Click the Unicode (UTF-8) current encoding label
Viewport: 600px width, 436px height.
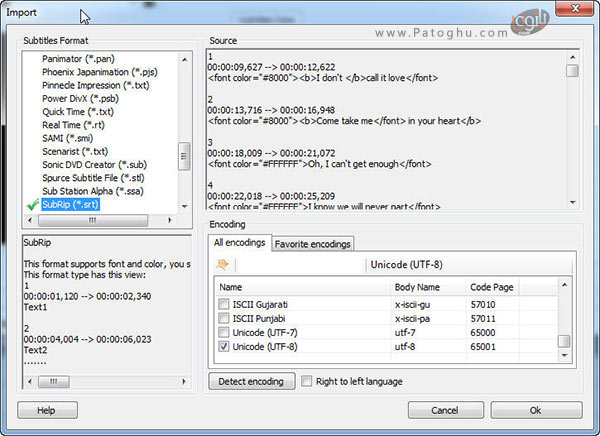pos(406,265)
